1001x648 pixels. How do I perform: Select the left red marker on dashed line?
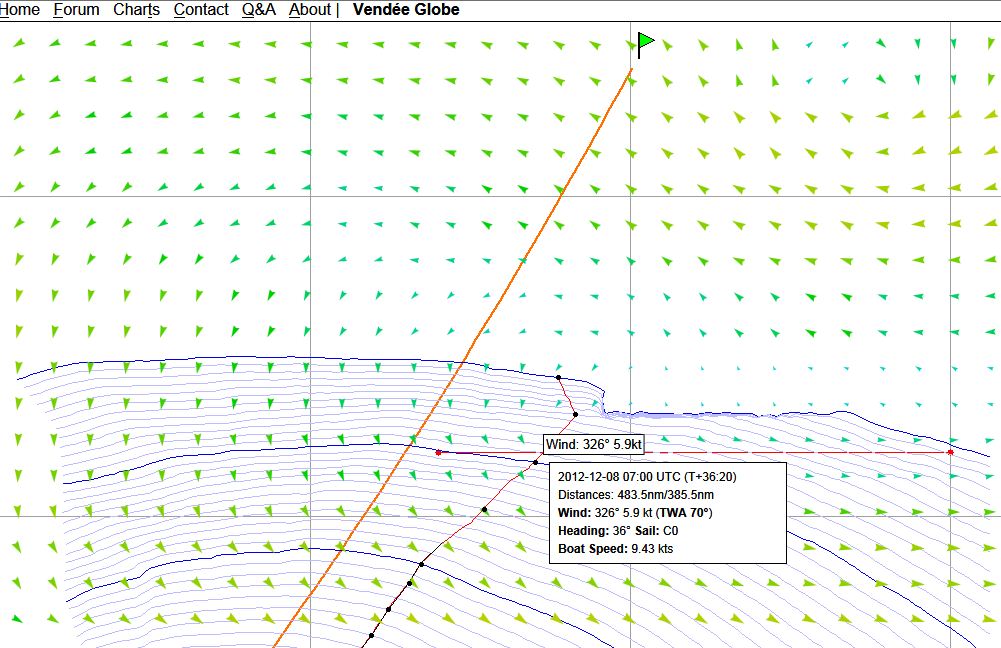438,453
